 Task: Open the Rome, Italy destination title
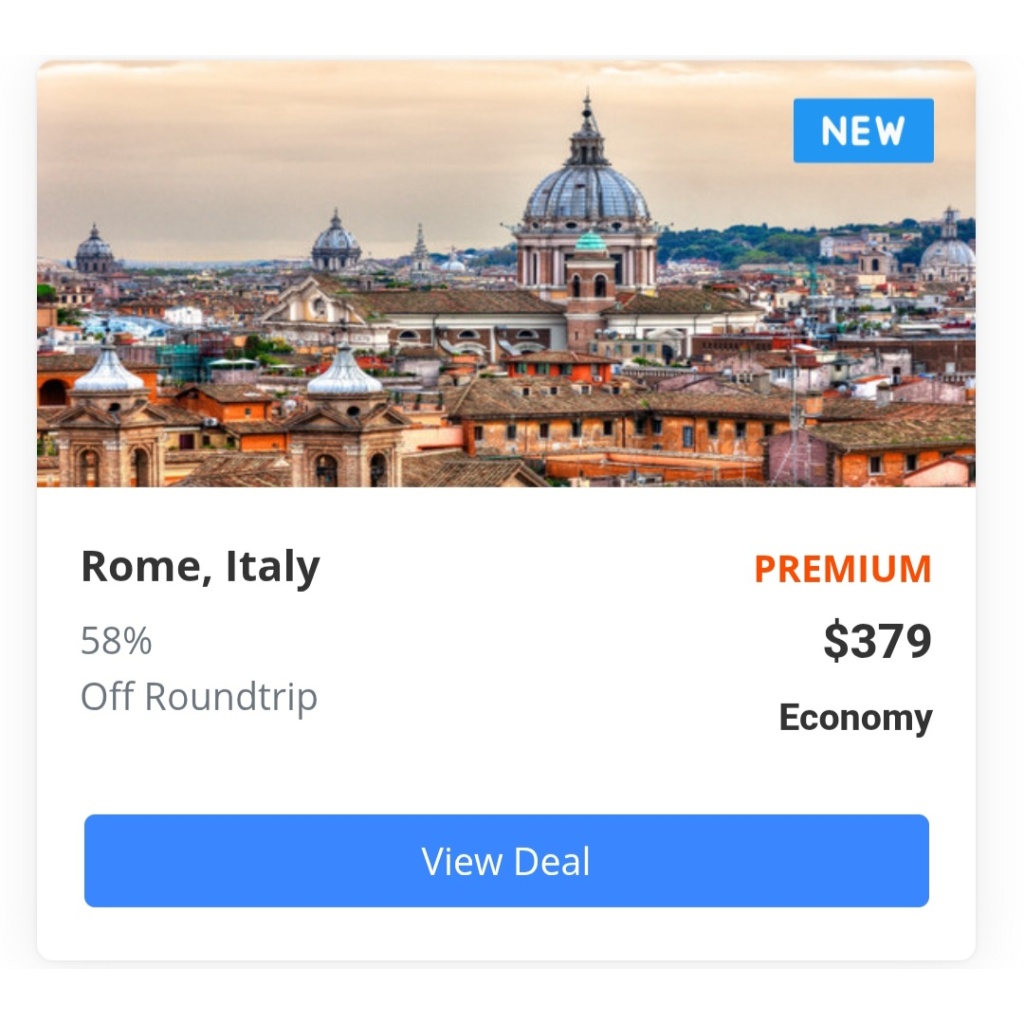coord(200,566)
